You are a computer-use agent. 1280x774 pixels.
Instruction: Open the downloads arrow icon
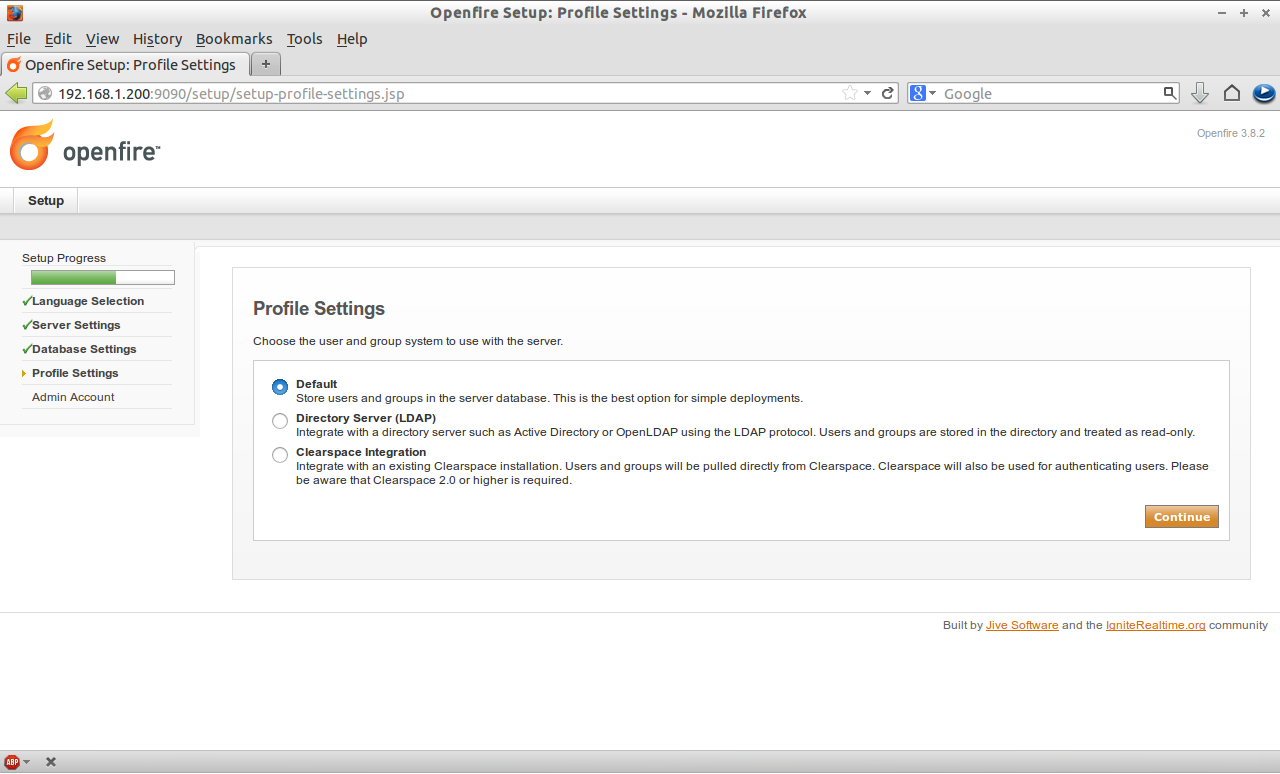1200,93
